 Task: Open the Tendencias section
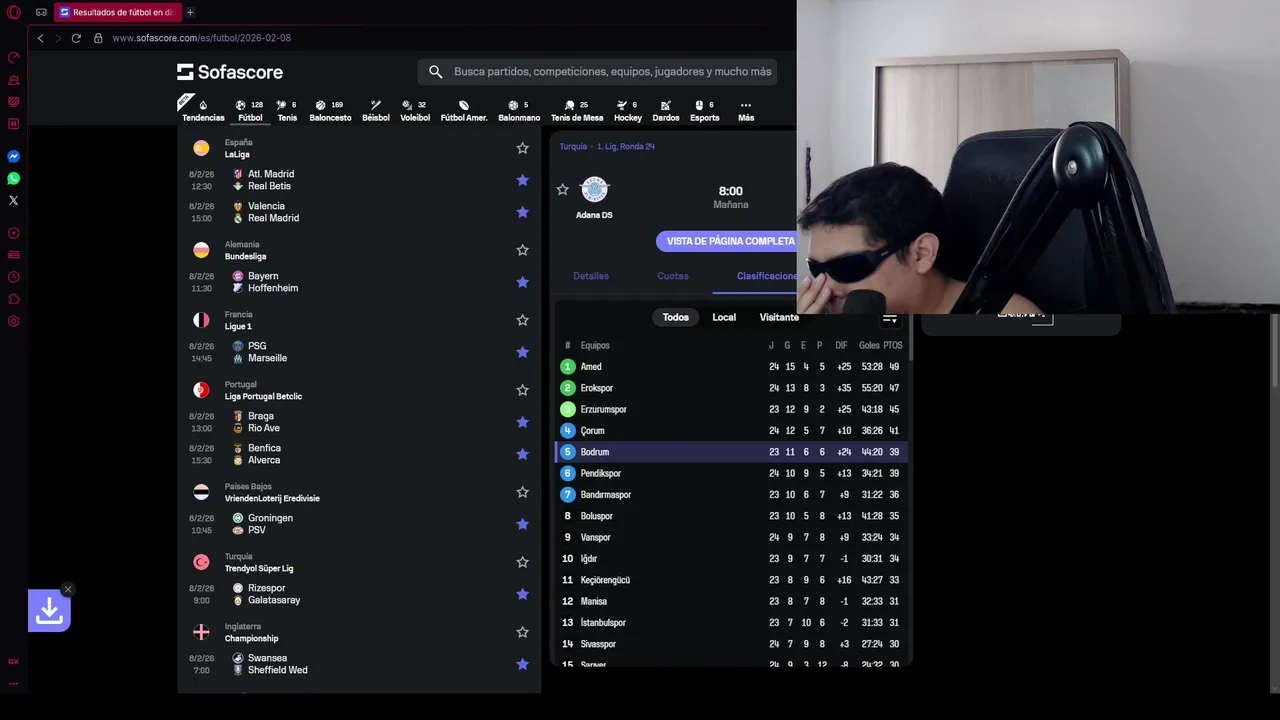(203, 111)
